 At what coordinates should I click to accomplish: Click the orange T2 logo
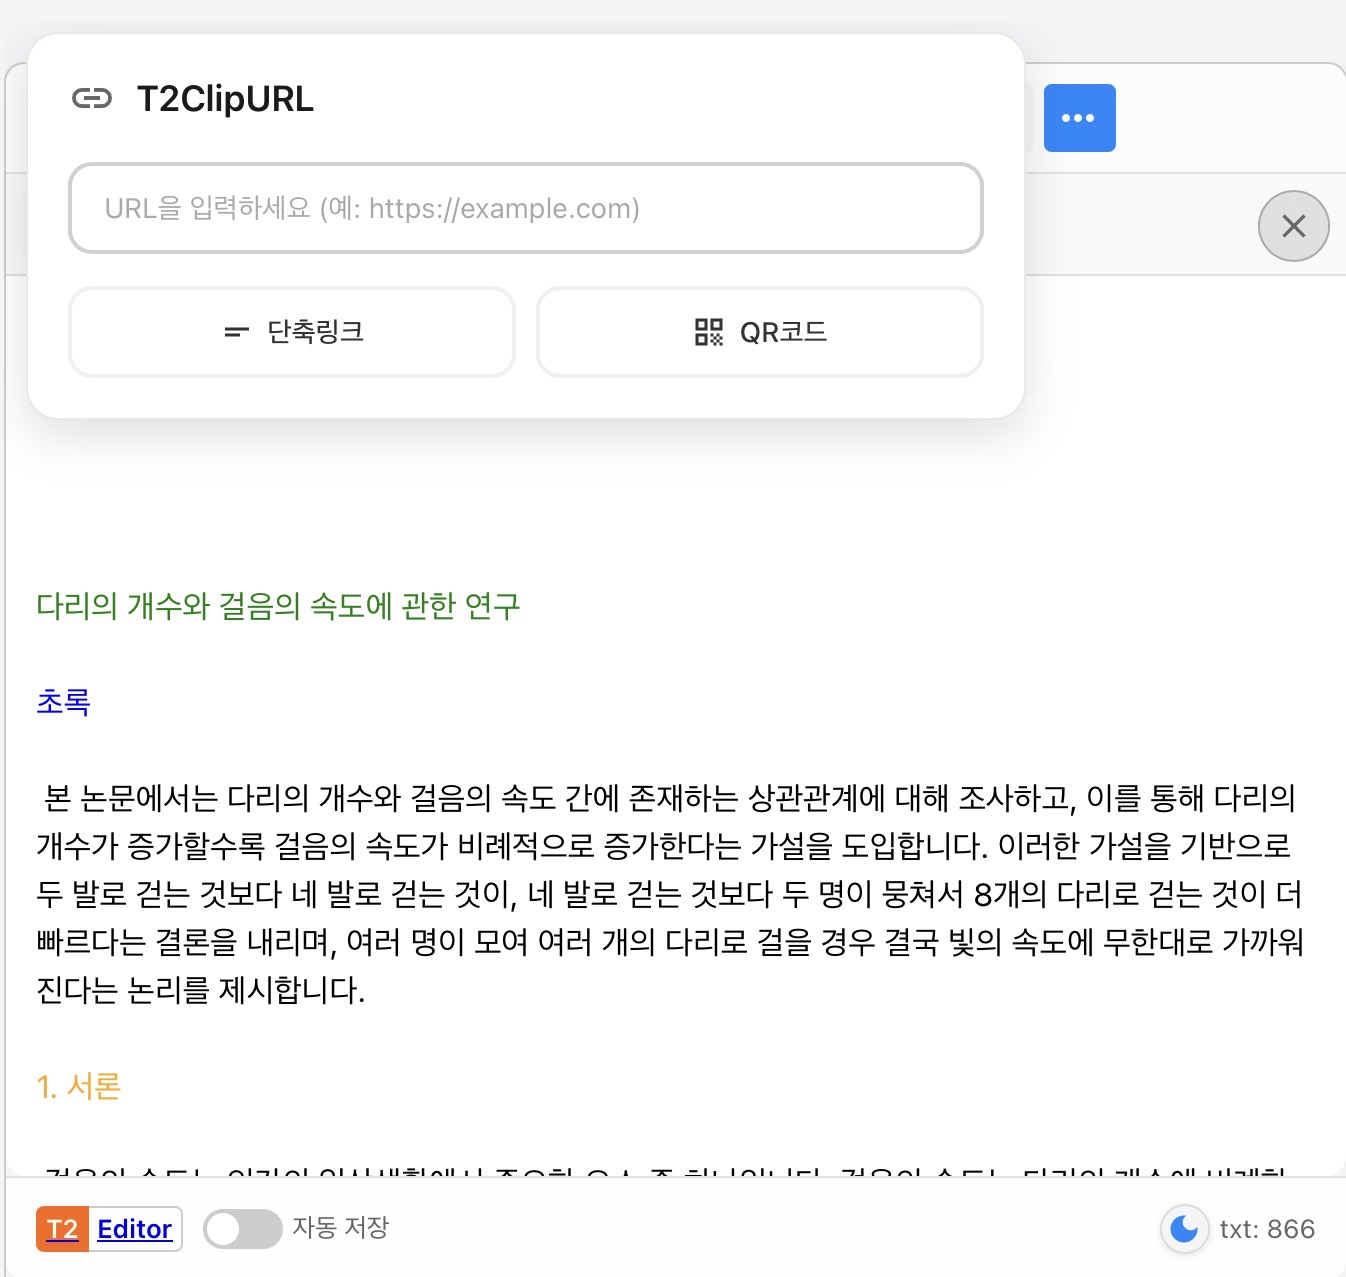(x=62, y=1229)
